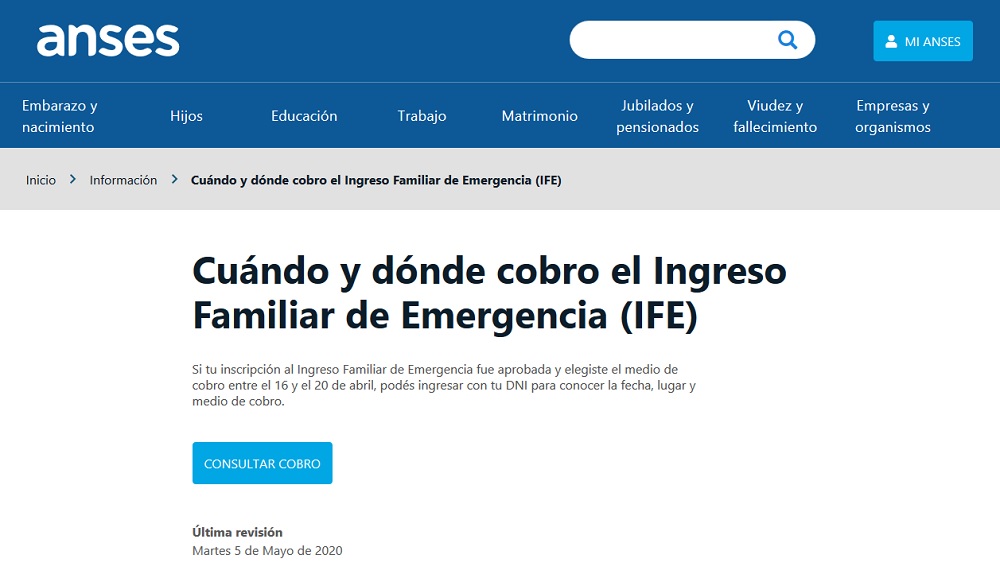This screenshot has height=578, width=1000.
Task: Click the user icon in MI ANSES
Action: (891, 42)
